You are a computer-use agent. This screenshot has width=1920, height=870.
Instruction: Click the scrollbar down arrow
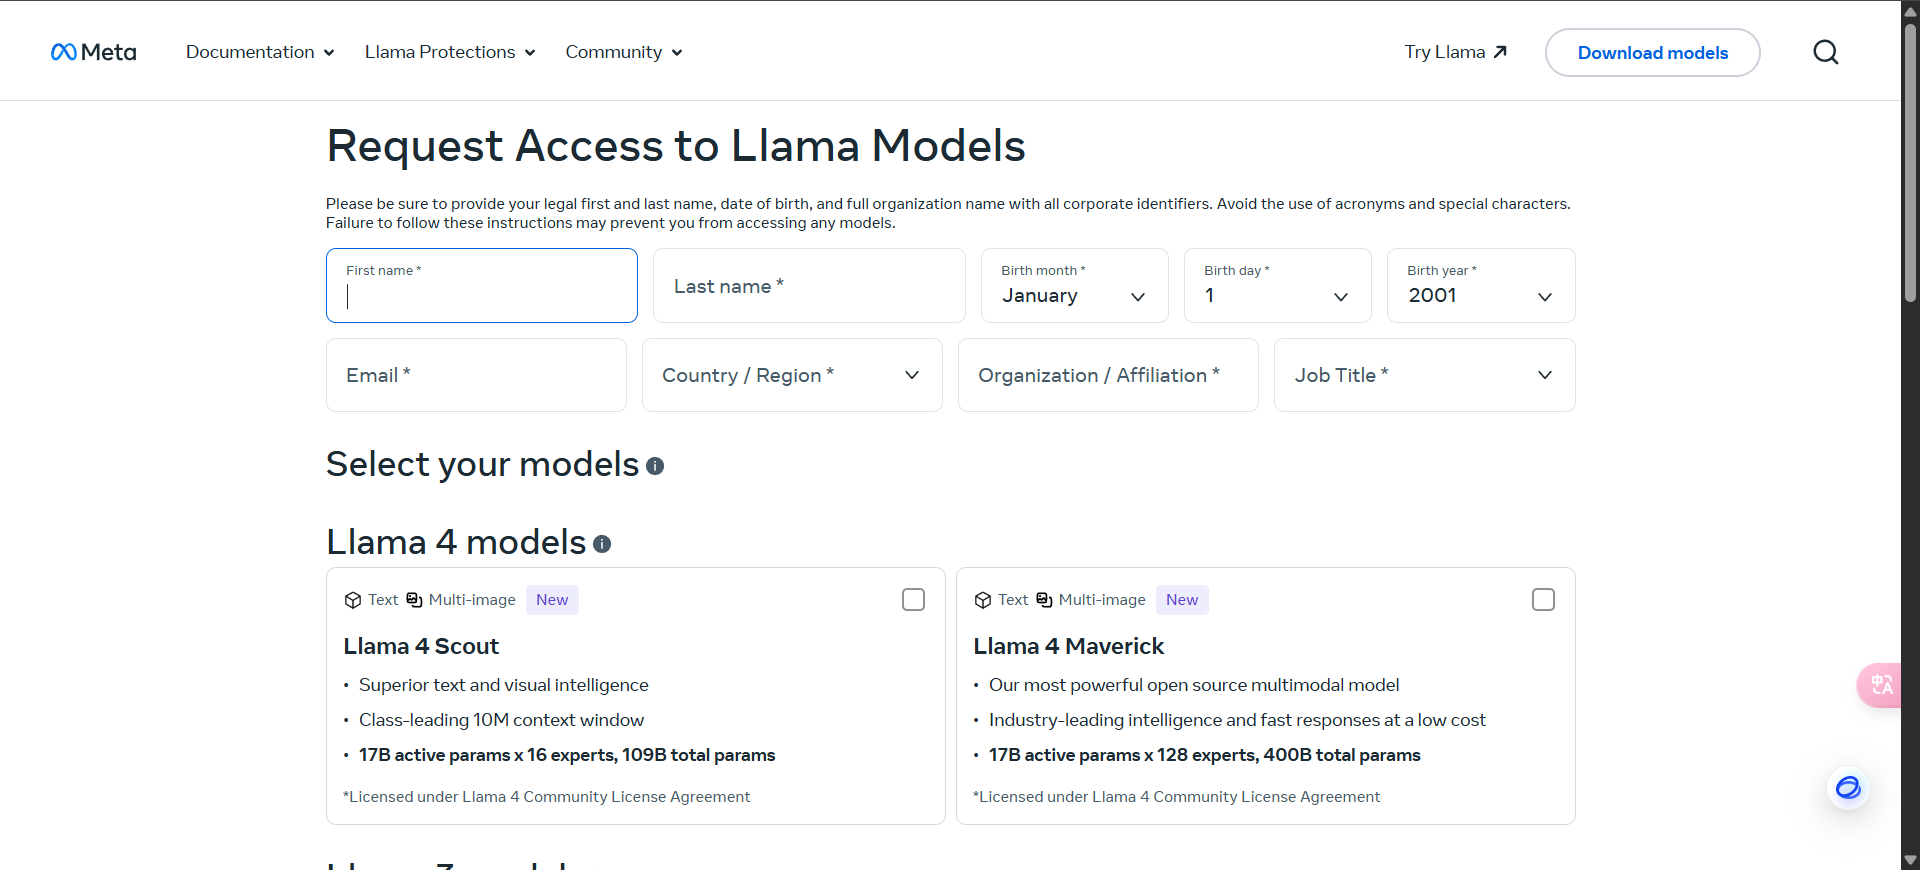coord(1910,860)
